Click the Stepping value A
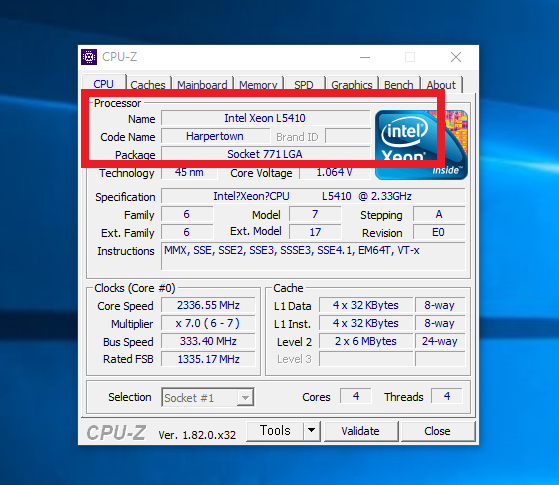This screenshot has height=485, width=559. click(439, 214)
